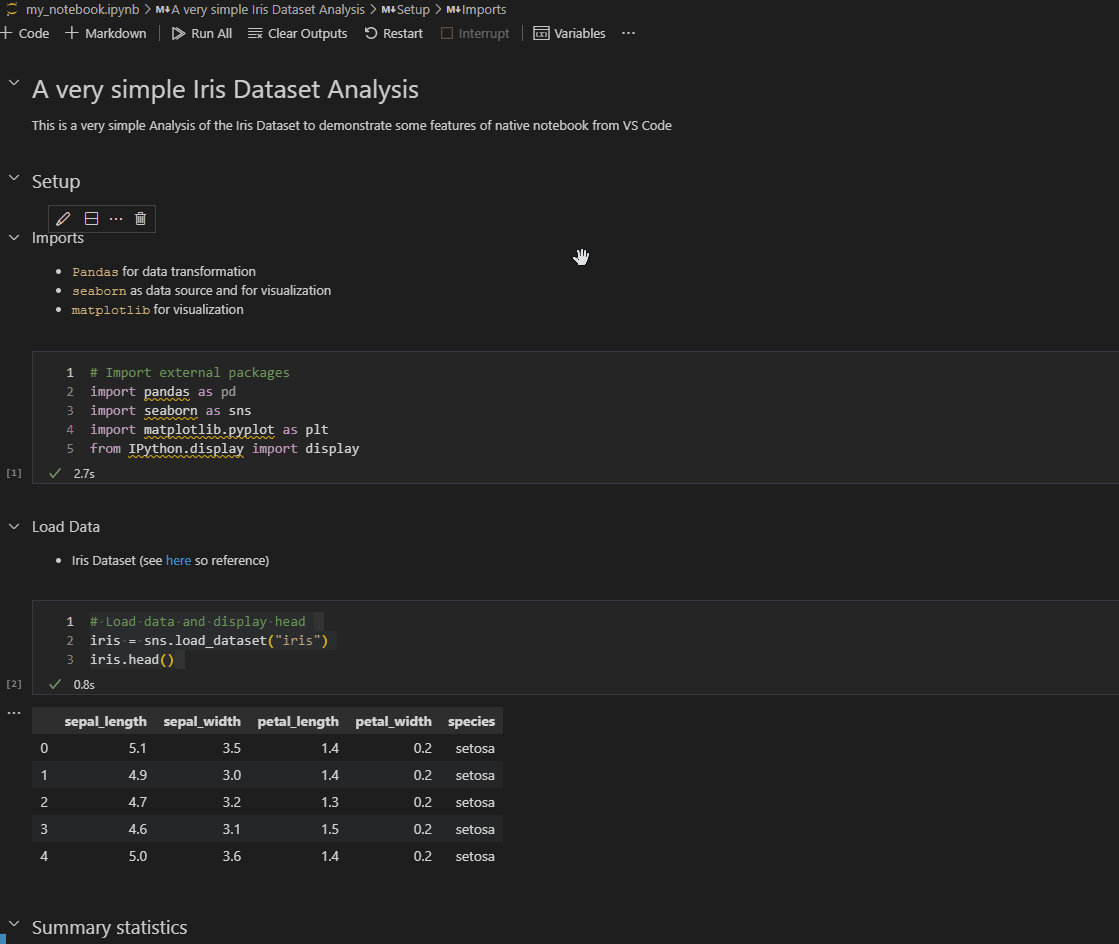Viewport: 1119px width, 944px height.
Task: Click the 2.7s execution time
Action: click(x=84, y=474)
